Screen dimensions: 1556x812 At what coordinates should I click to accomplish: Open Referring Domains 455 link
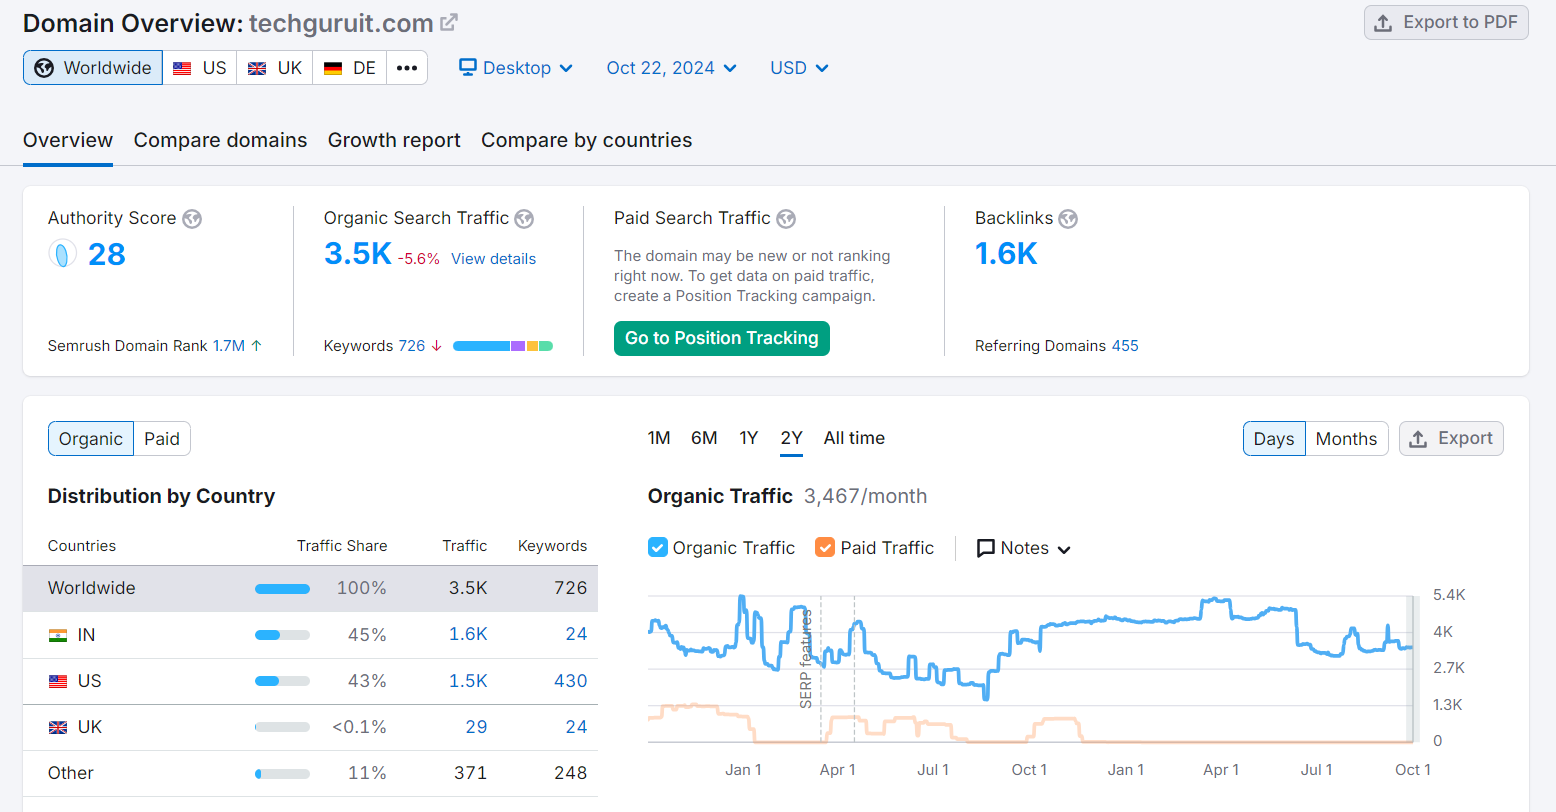1125,346
